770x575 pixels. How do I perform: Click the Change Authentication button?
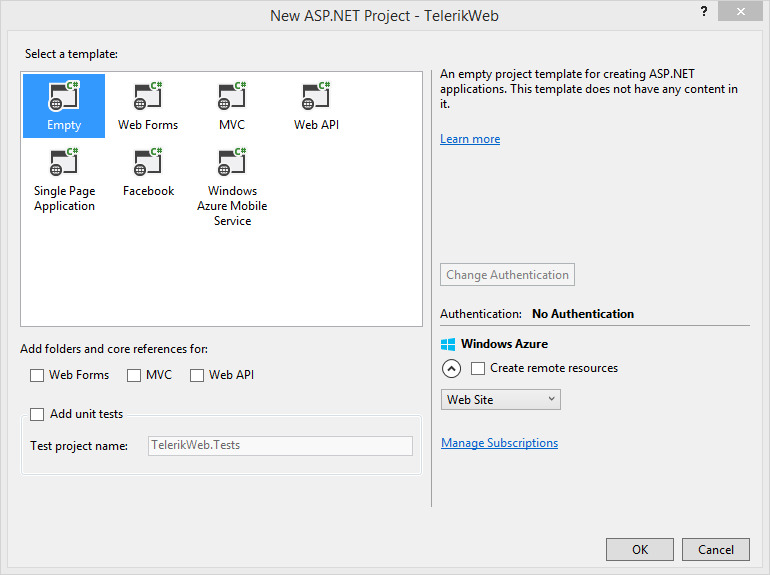pos(507,274)
